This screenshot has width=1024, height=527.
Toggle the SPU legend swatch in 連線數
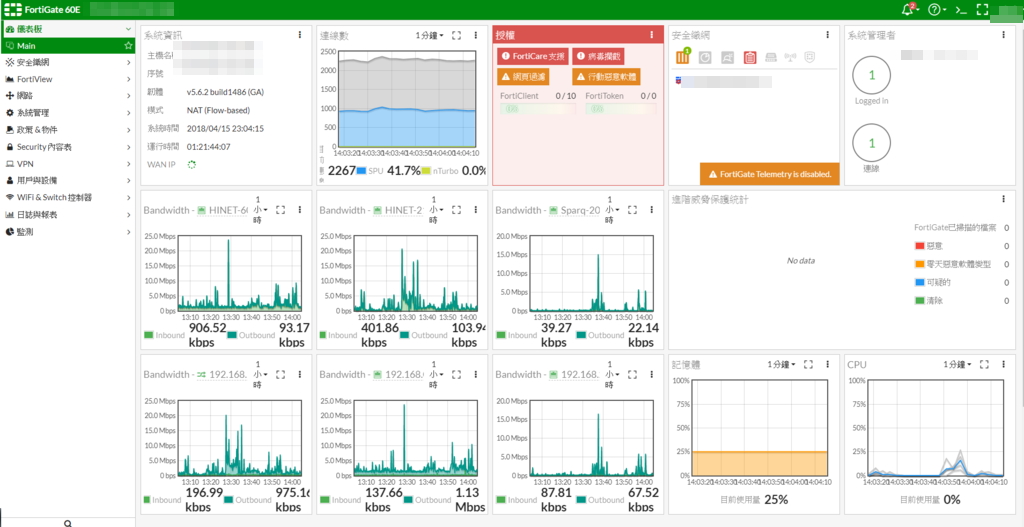tap(361, 170)
